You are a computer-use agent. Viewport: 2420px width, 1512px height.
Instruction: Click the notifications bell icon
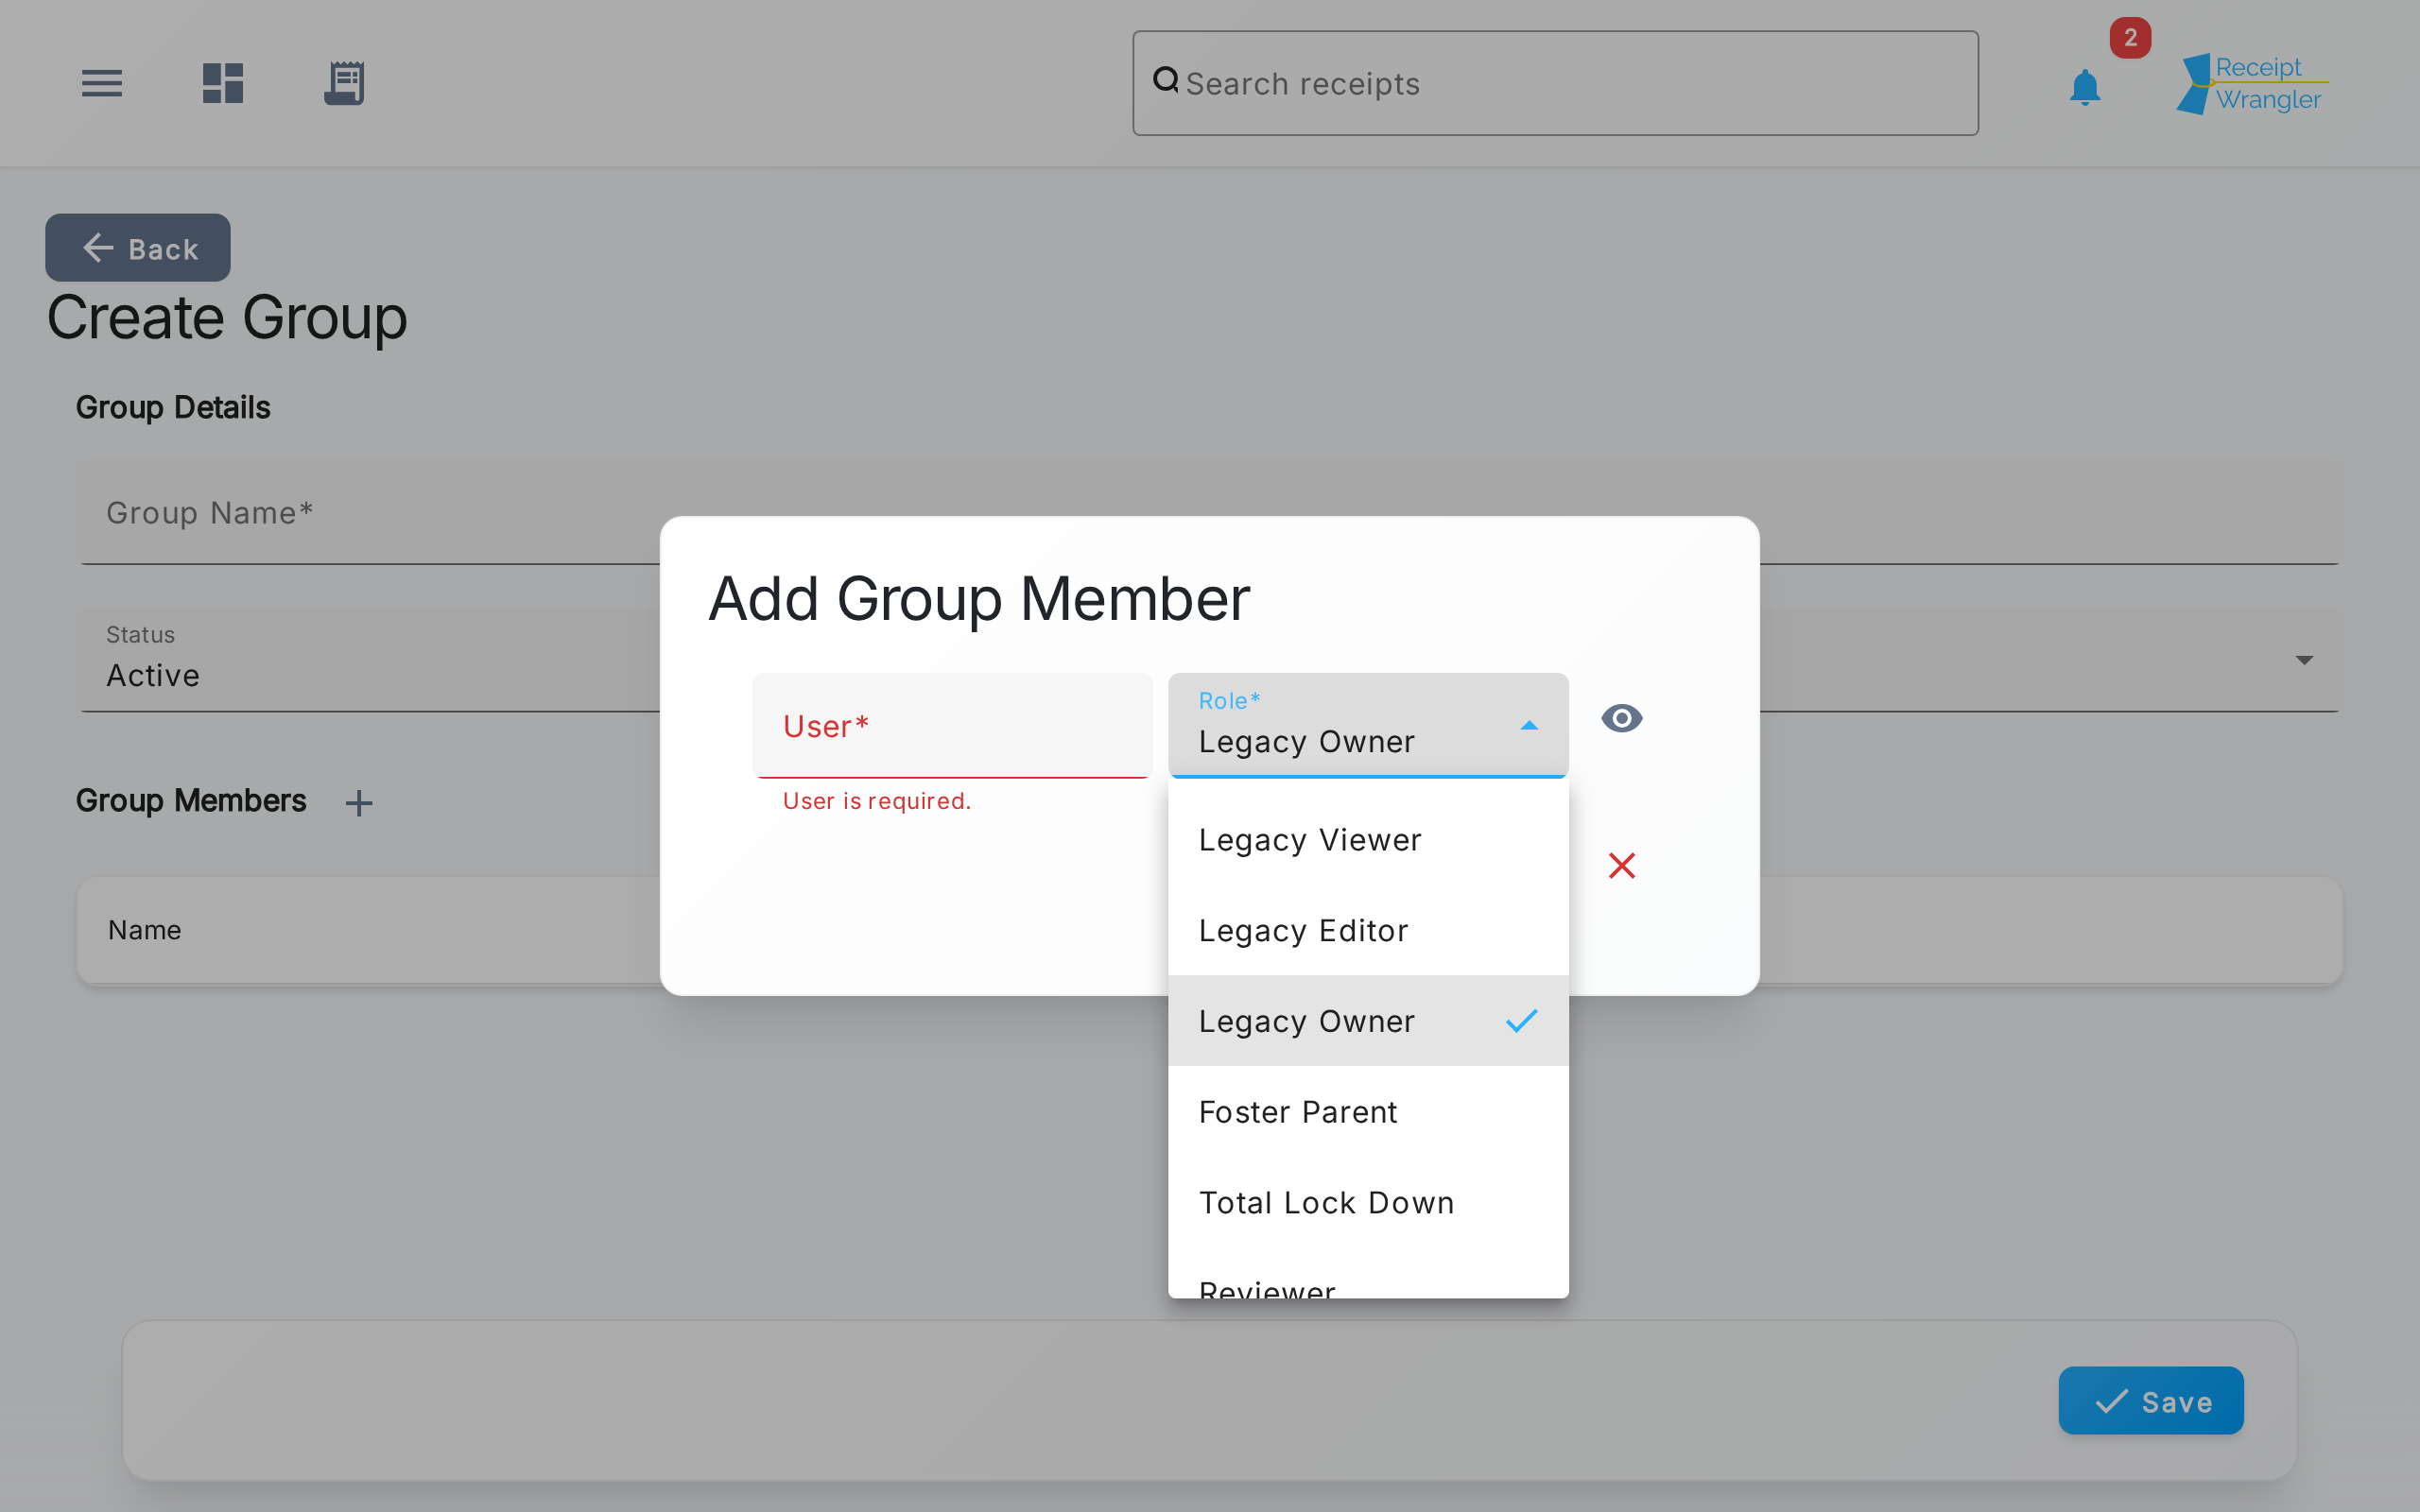2084,87
